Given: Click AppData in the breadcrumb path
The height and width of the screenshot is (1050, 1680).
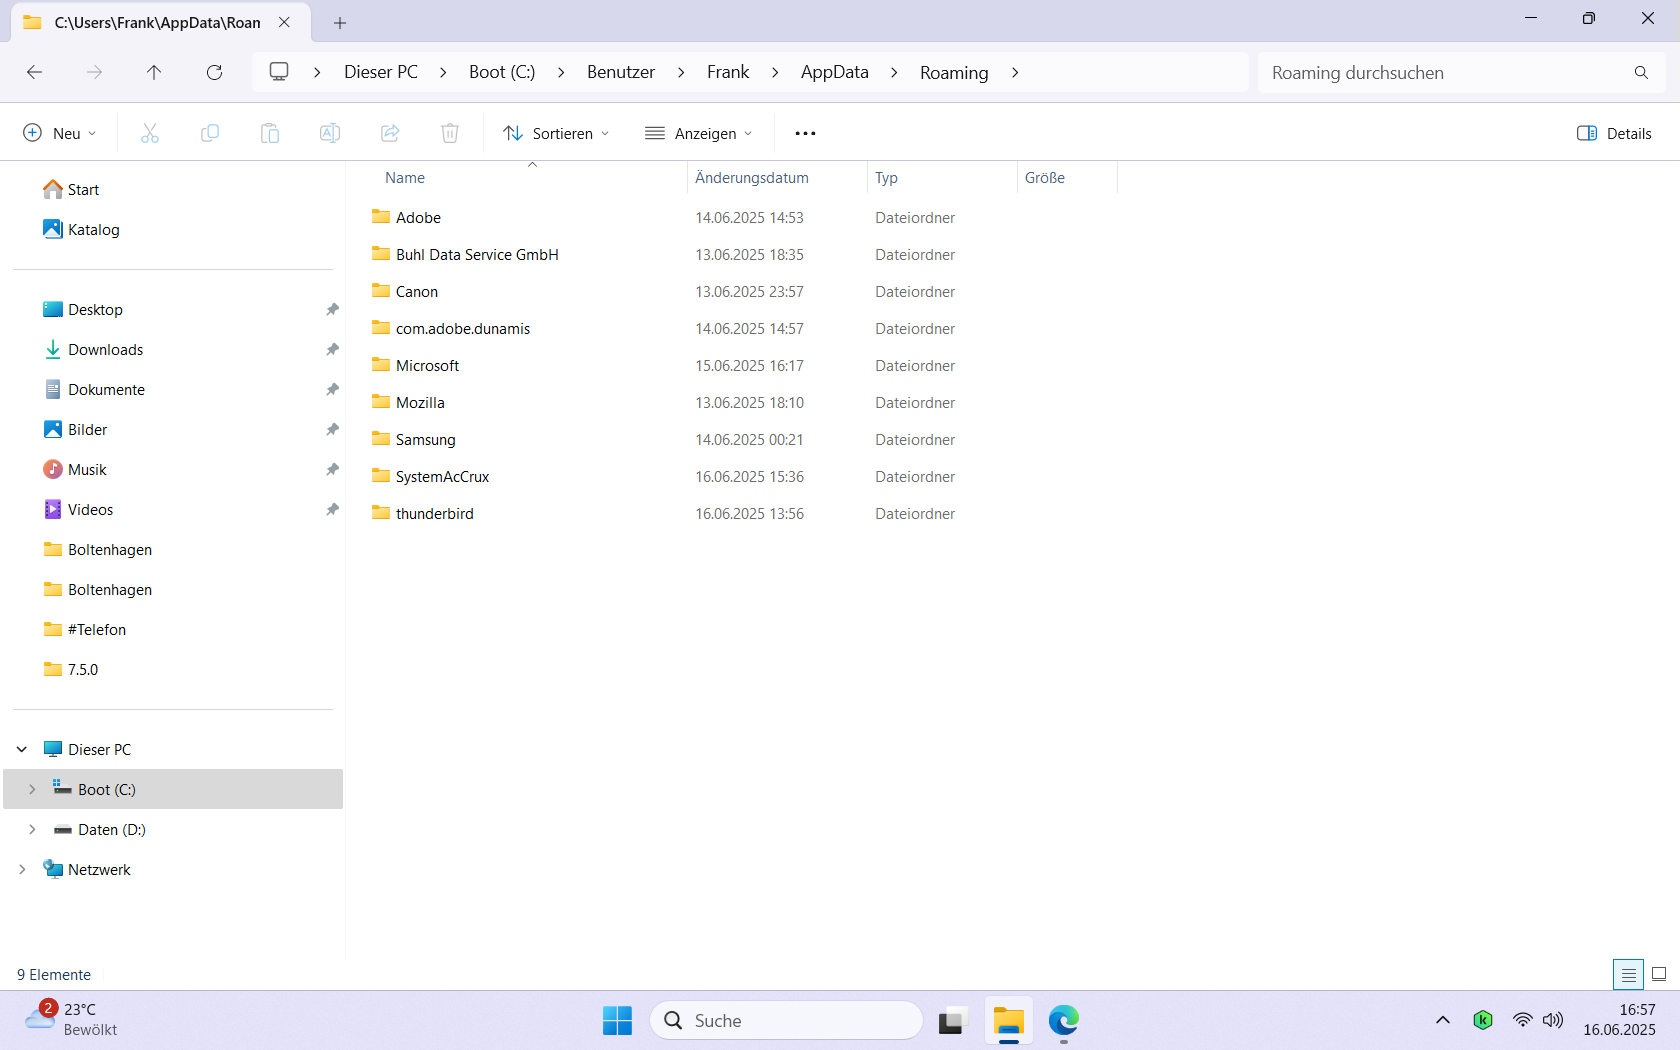Looking at the screenshot, I should click(834, 72).
